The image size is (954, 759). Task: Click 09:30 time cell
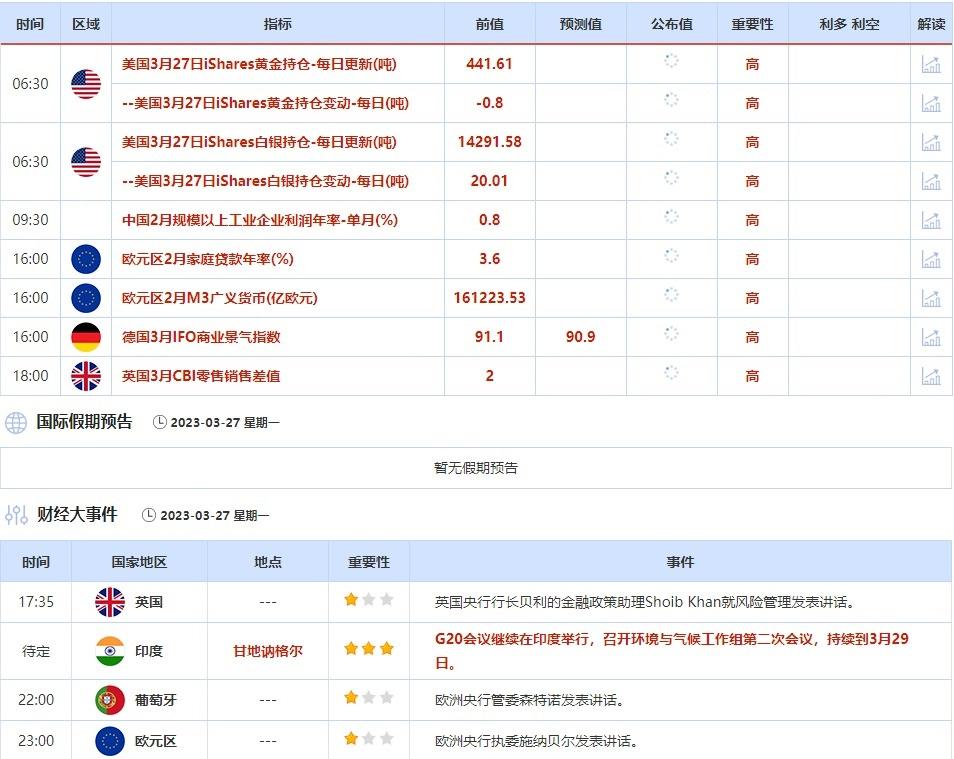[30, 220]
